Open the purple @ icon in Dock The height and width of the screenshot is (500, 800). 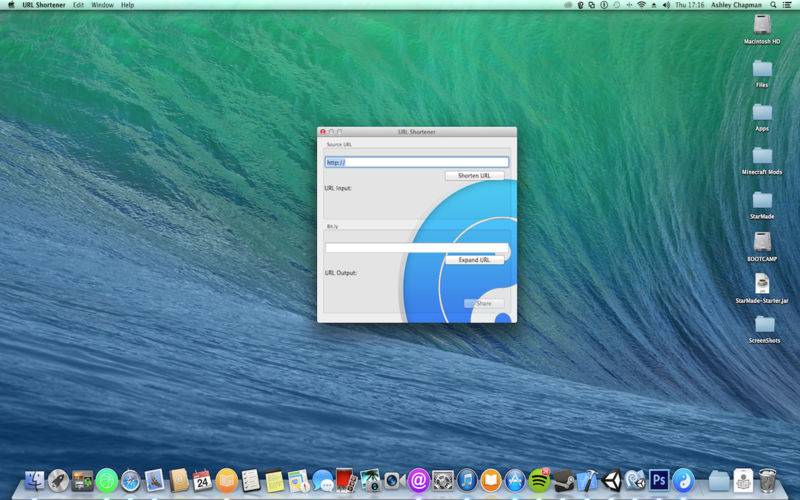click(418, 481)
